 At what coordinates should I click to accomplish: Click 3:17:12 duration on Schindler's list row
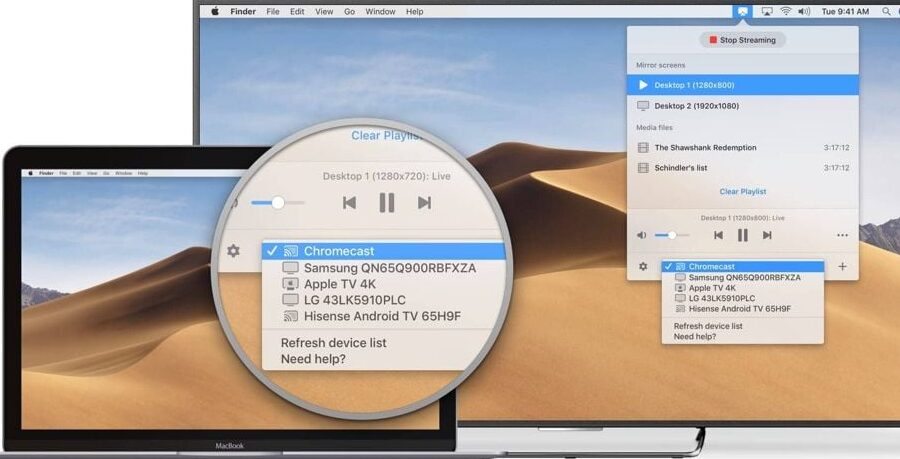836,168
